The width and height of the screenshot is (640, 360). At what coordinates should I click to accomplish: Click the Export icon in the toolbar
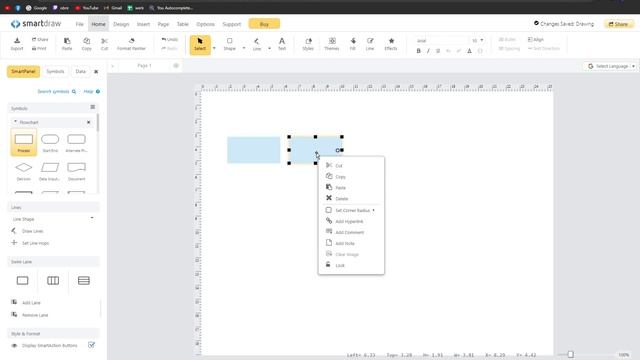pyautogui.click(x=17, y=44)
